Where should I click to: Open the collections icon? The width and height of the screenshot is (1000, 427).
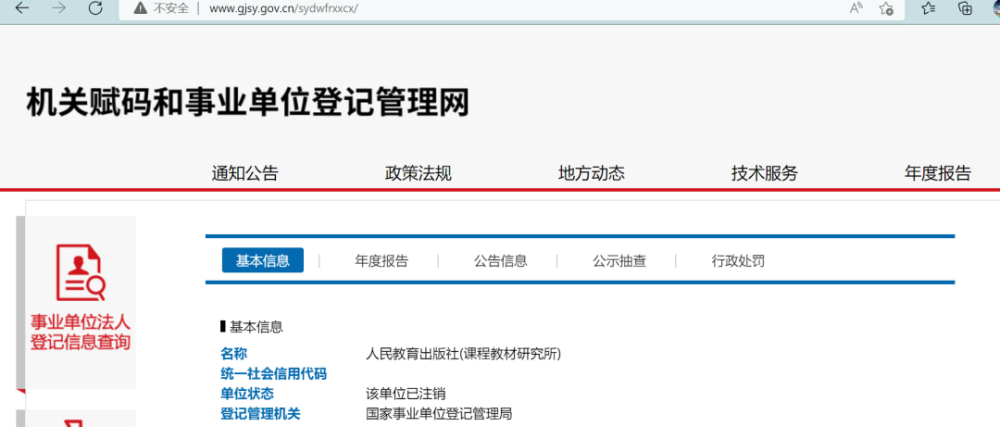(966, 8)
